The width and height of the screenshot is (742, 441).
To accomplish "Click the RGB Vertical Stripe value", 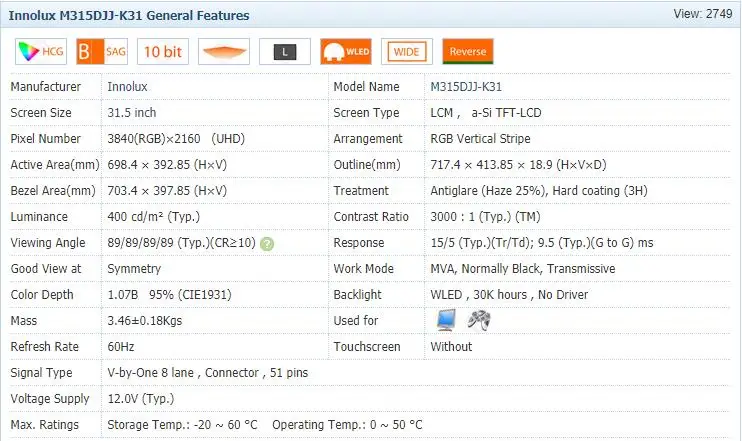I will click(x=480, y=139).
